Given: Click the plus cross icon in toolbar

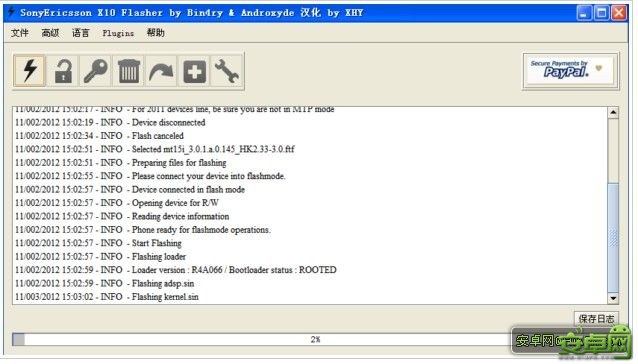Looking at the screenshot, I should 194,71.
